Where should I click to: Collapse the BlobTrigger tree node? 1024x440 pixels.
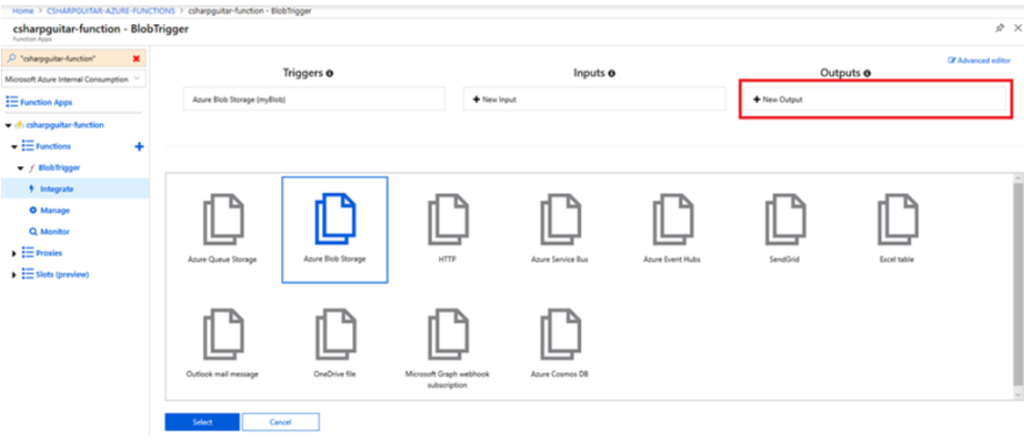[21, 168]
